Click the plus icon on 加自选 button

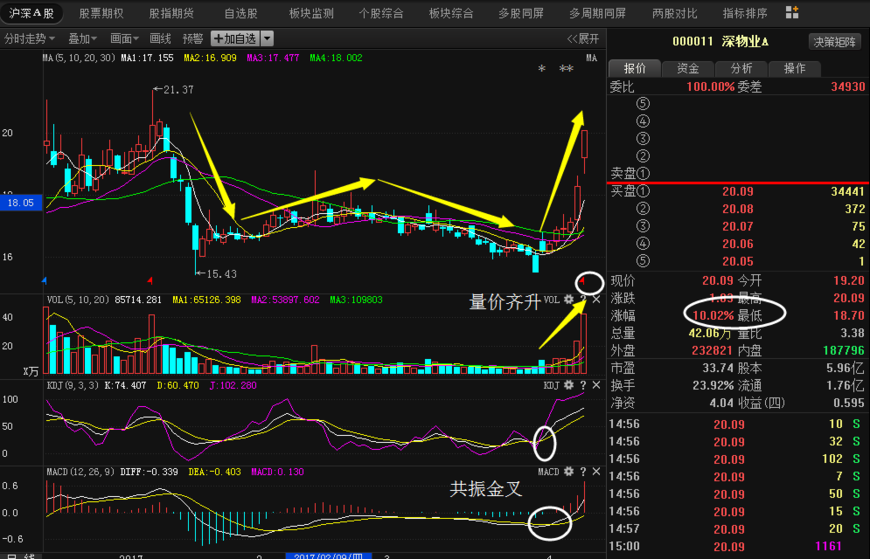[218, 39]
